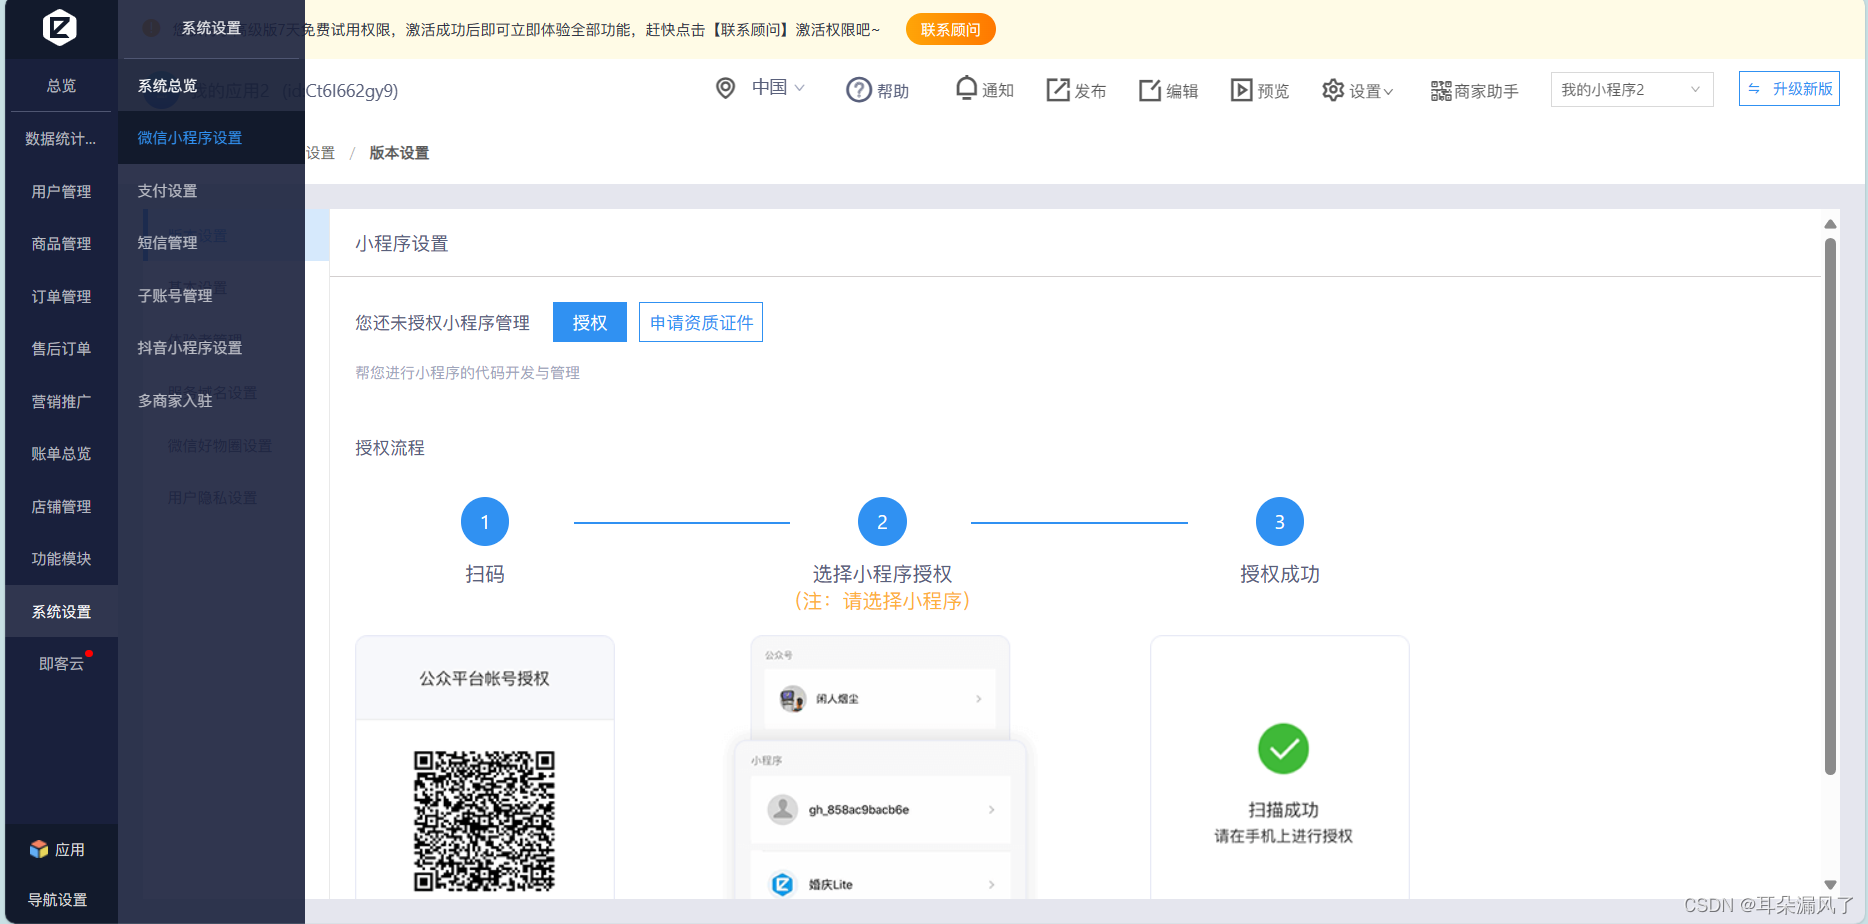This screenshot has height=924, width=1868.
Task: Select 抖音小程序设置 in the submenu
Action: [x=211, y=348]
